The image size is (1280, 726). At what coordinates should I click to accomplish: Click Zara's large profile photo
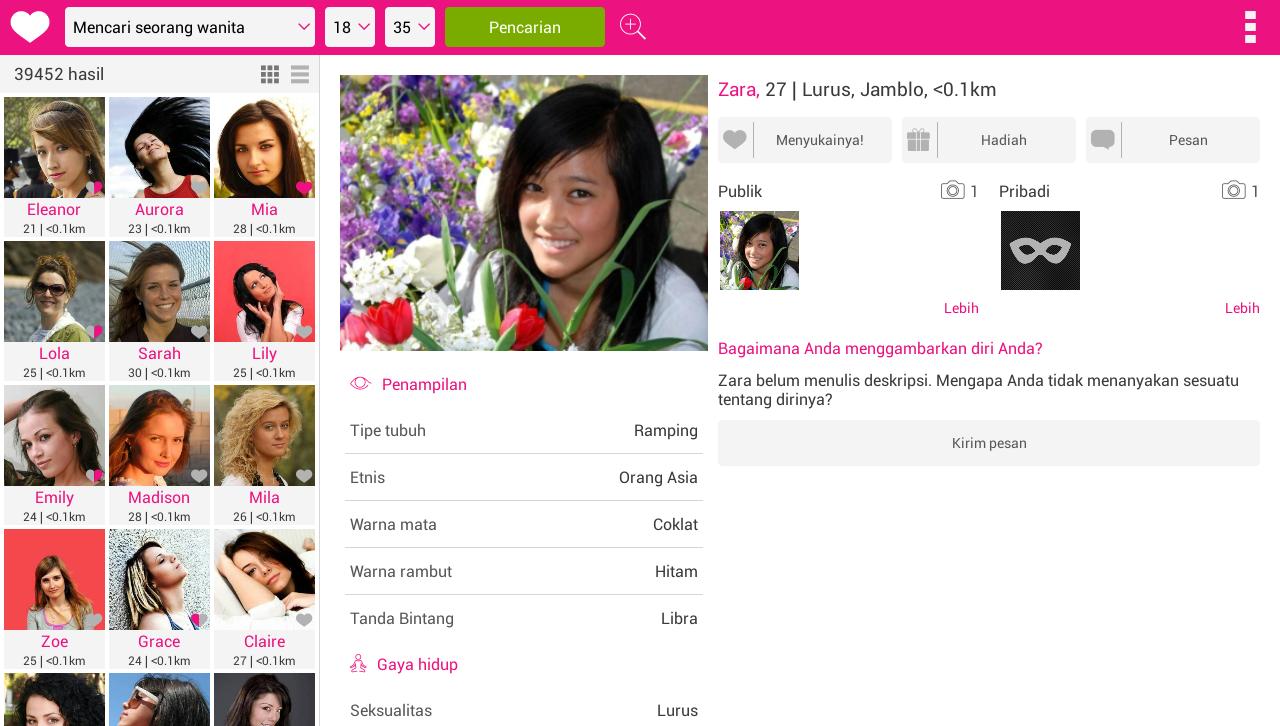[x=524, y=213]
